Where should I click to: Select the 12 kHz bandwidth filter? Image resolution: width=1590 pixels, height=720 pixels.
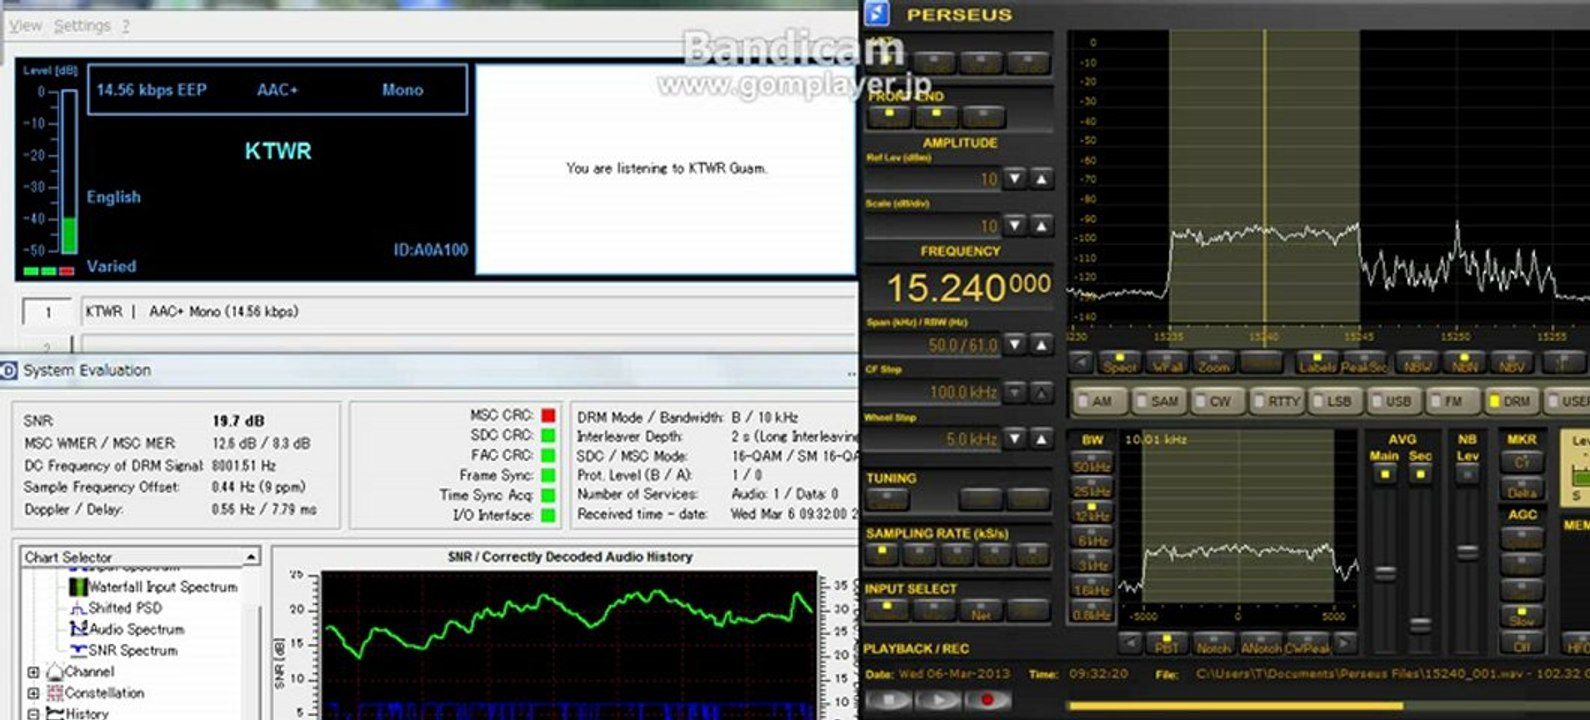[x=1091, y=513]
